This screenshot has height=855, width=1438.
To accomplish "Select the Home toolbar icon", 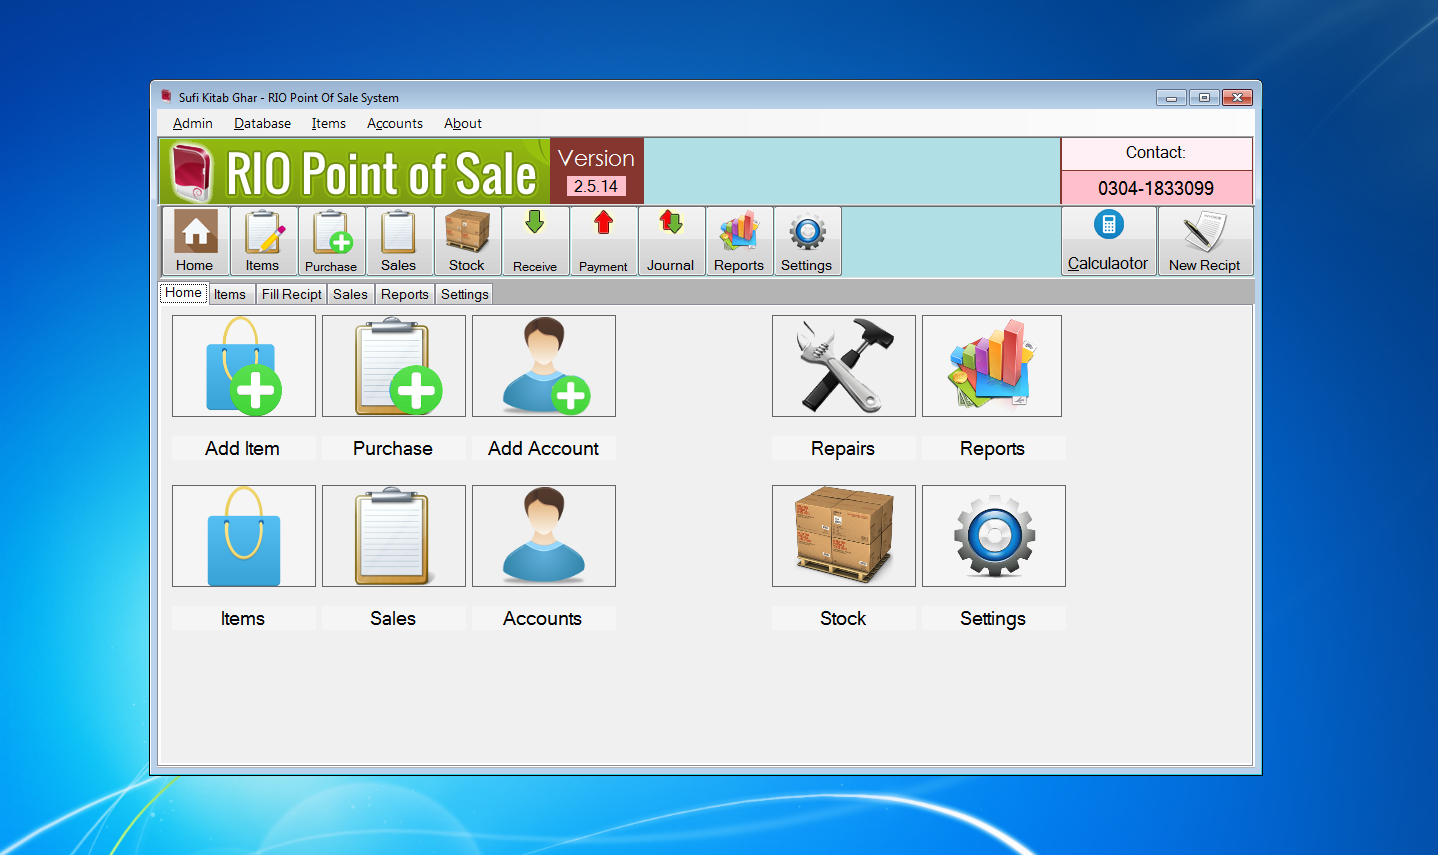I will pyautogui.click(x=194, y=240).
